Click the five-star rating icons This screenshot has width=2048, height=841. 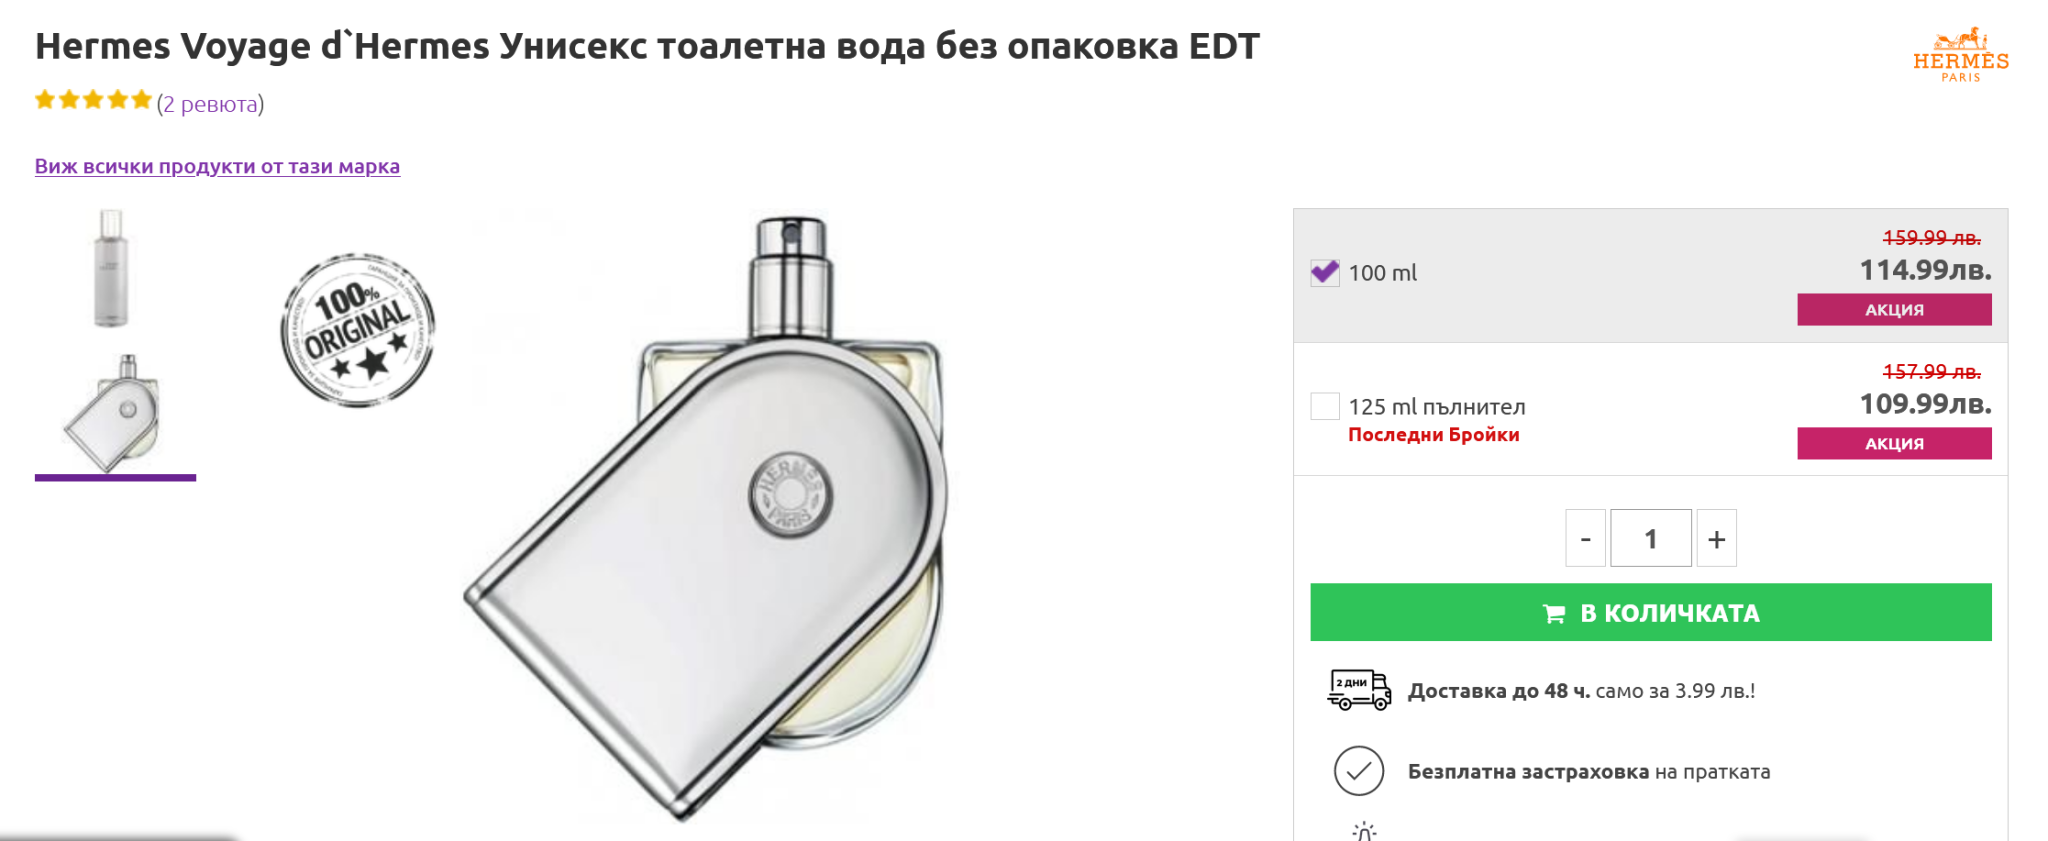(x=93, y=100)
